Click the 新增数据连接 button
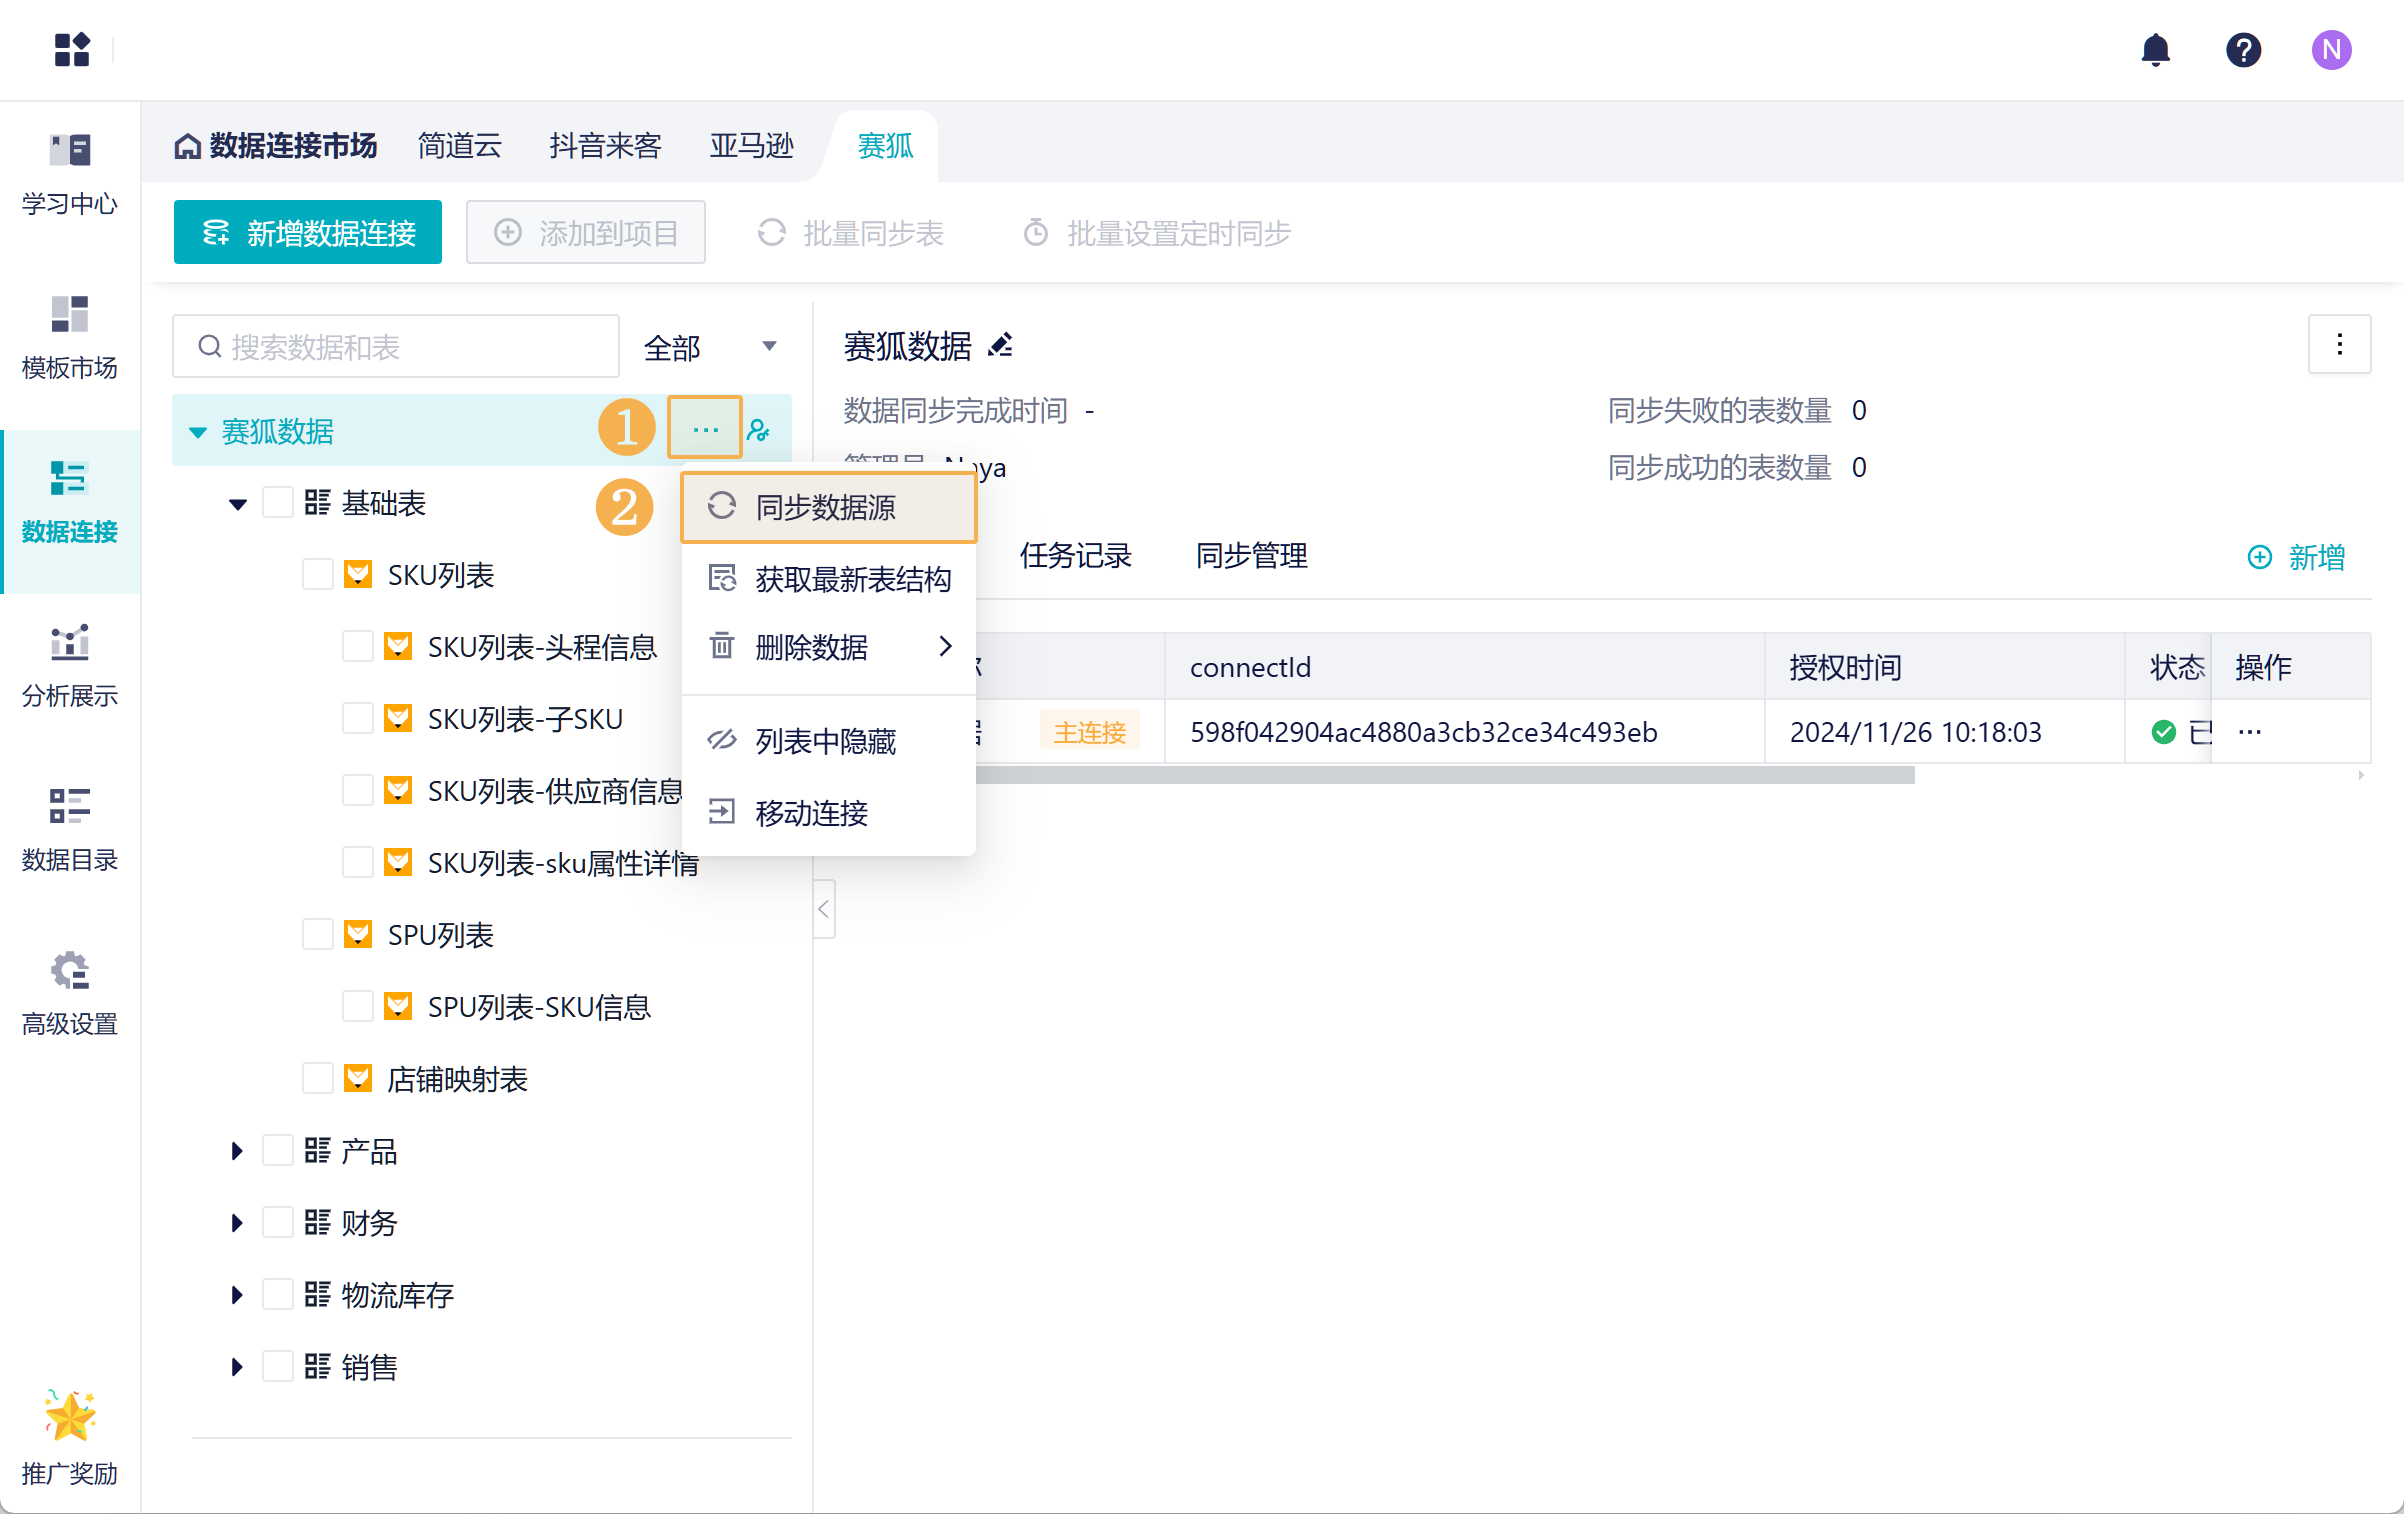Viewport: 2404px width, 1514px height. (308, 233)
